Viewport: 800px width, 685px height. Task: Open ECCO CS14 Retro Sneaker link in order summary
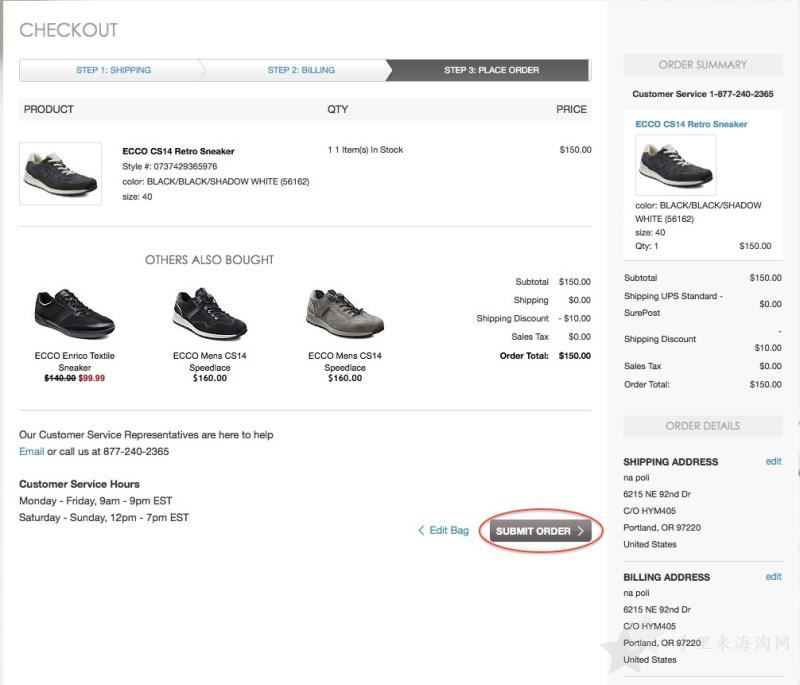691,124
